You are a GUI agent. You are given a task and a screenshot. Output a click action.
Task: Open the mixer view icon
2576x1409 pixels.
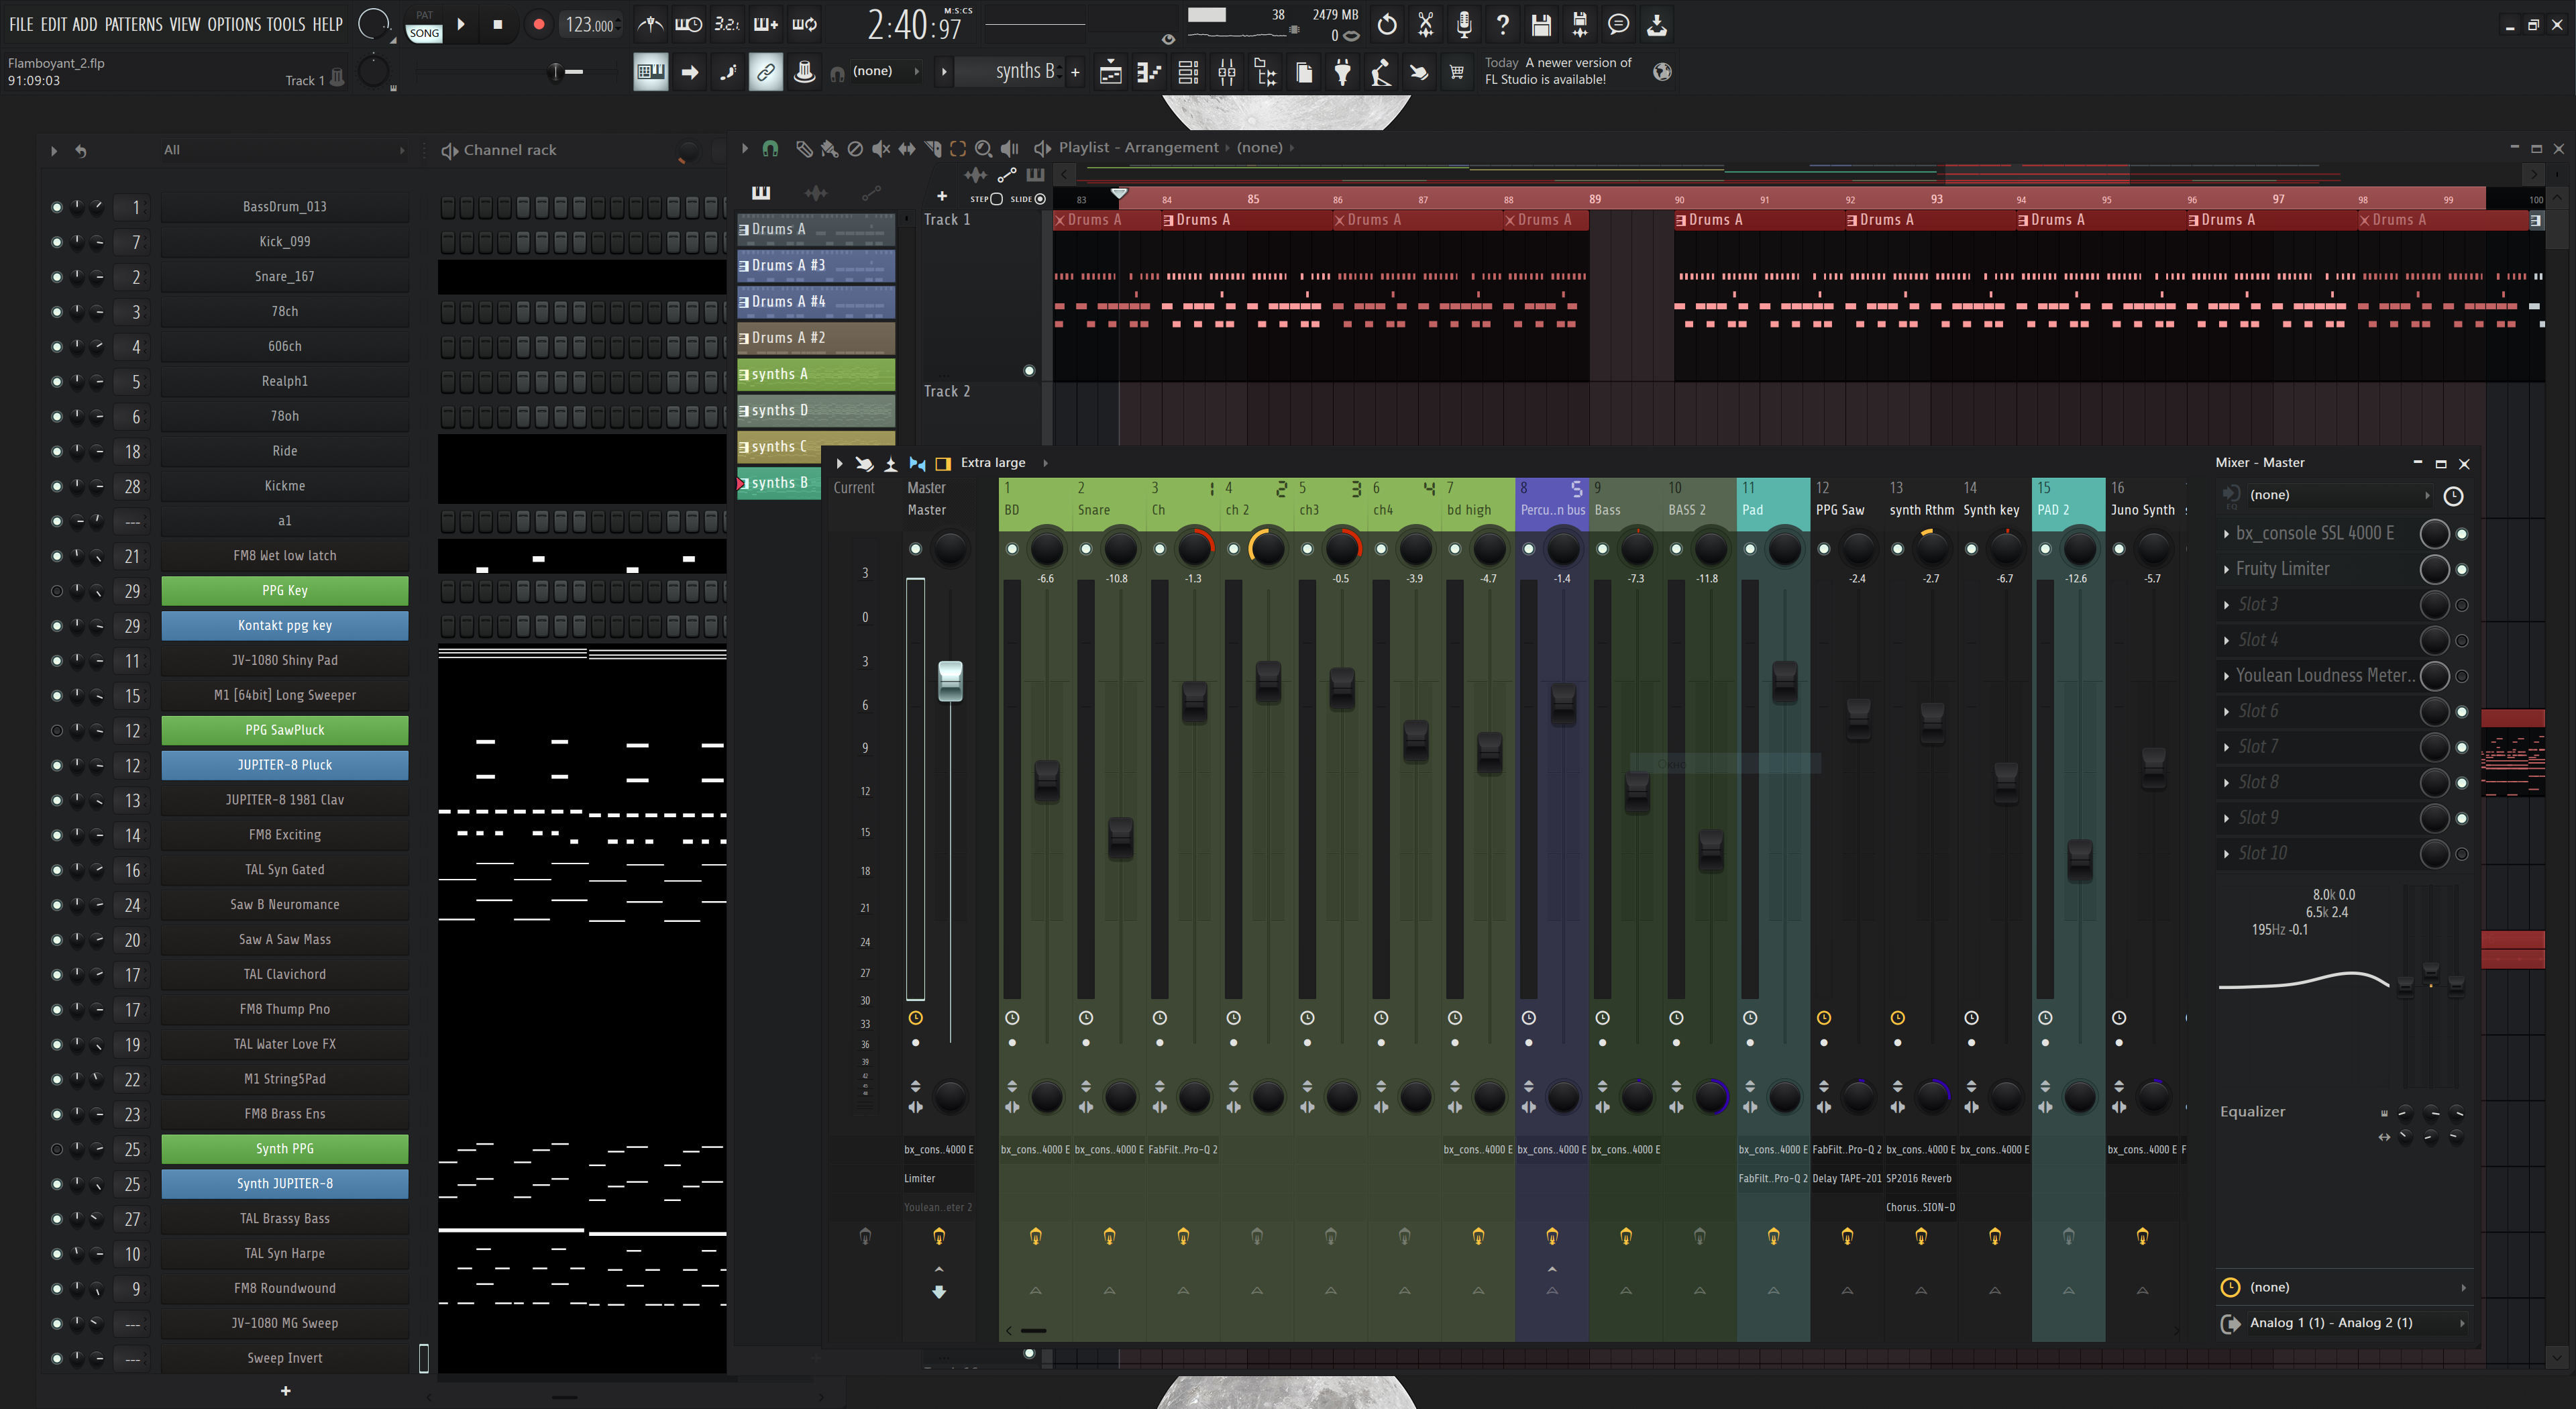coord(1226,72)
